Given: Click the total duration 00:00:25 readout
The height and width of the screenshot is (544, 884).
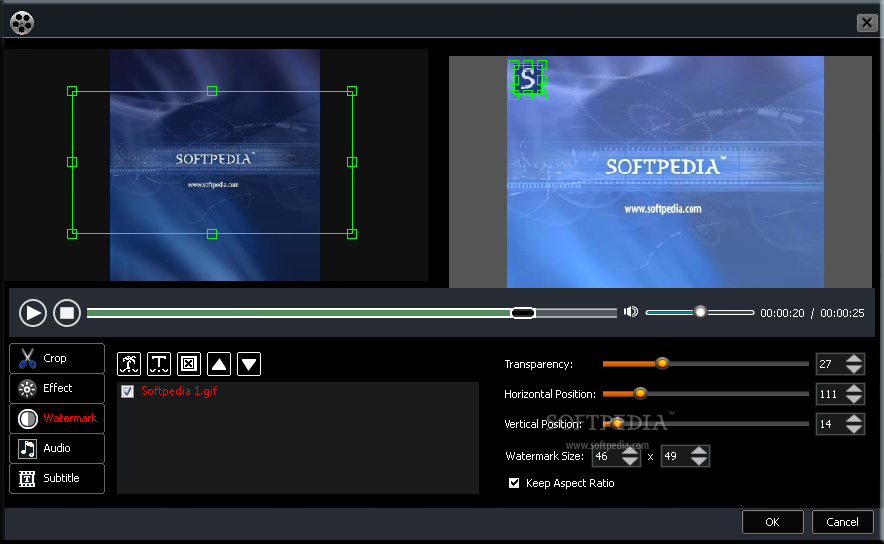Looking at the screenshot, I should (842, 313).
